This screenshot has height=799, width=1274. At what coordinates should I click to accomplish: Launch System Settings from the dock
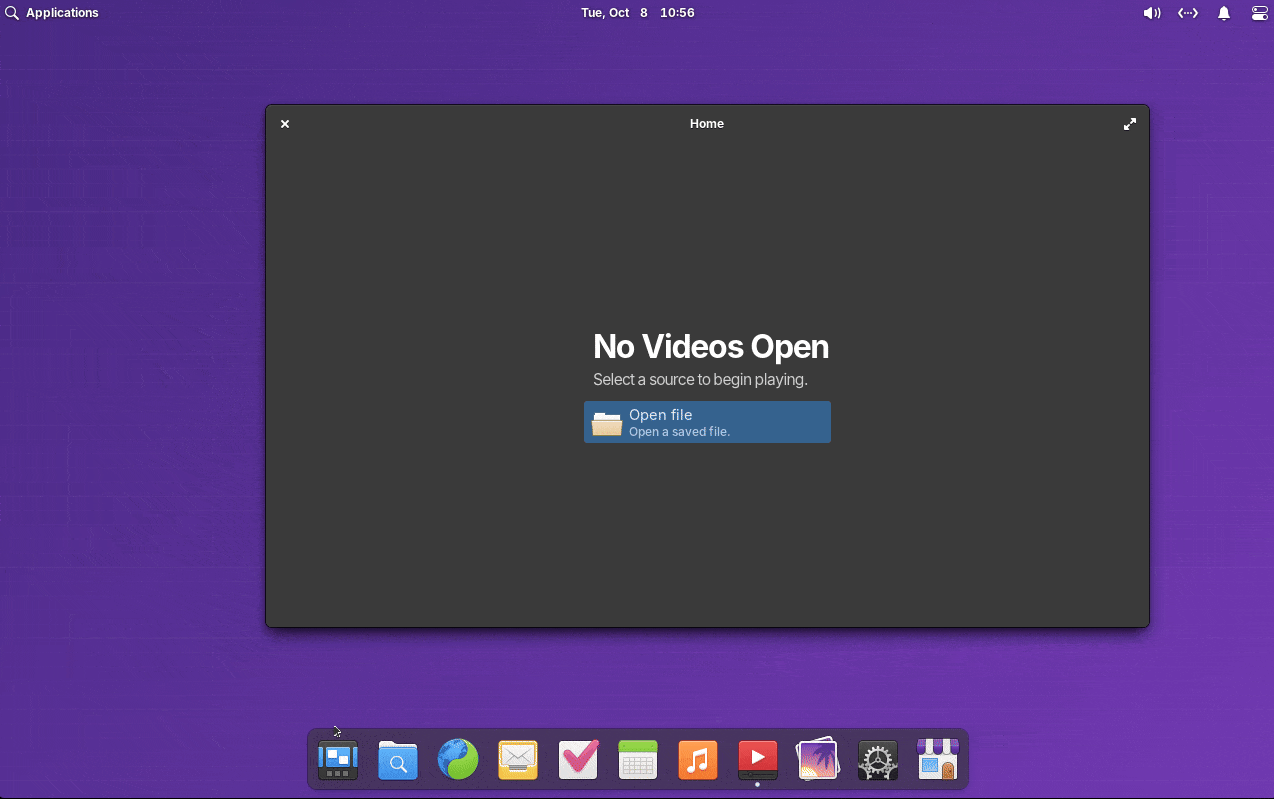877,759
